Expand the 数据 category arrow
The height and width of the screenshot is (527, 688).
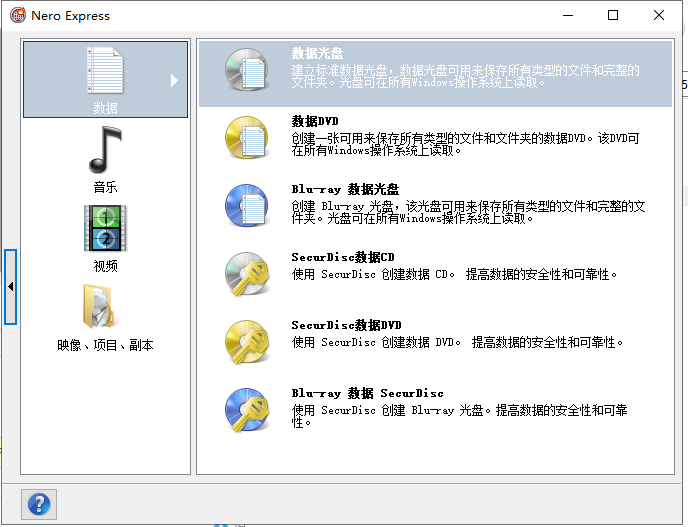[x=174, y=80]
